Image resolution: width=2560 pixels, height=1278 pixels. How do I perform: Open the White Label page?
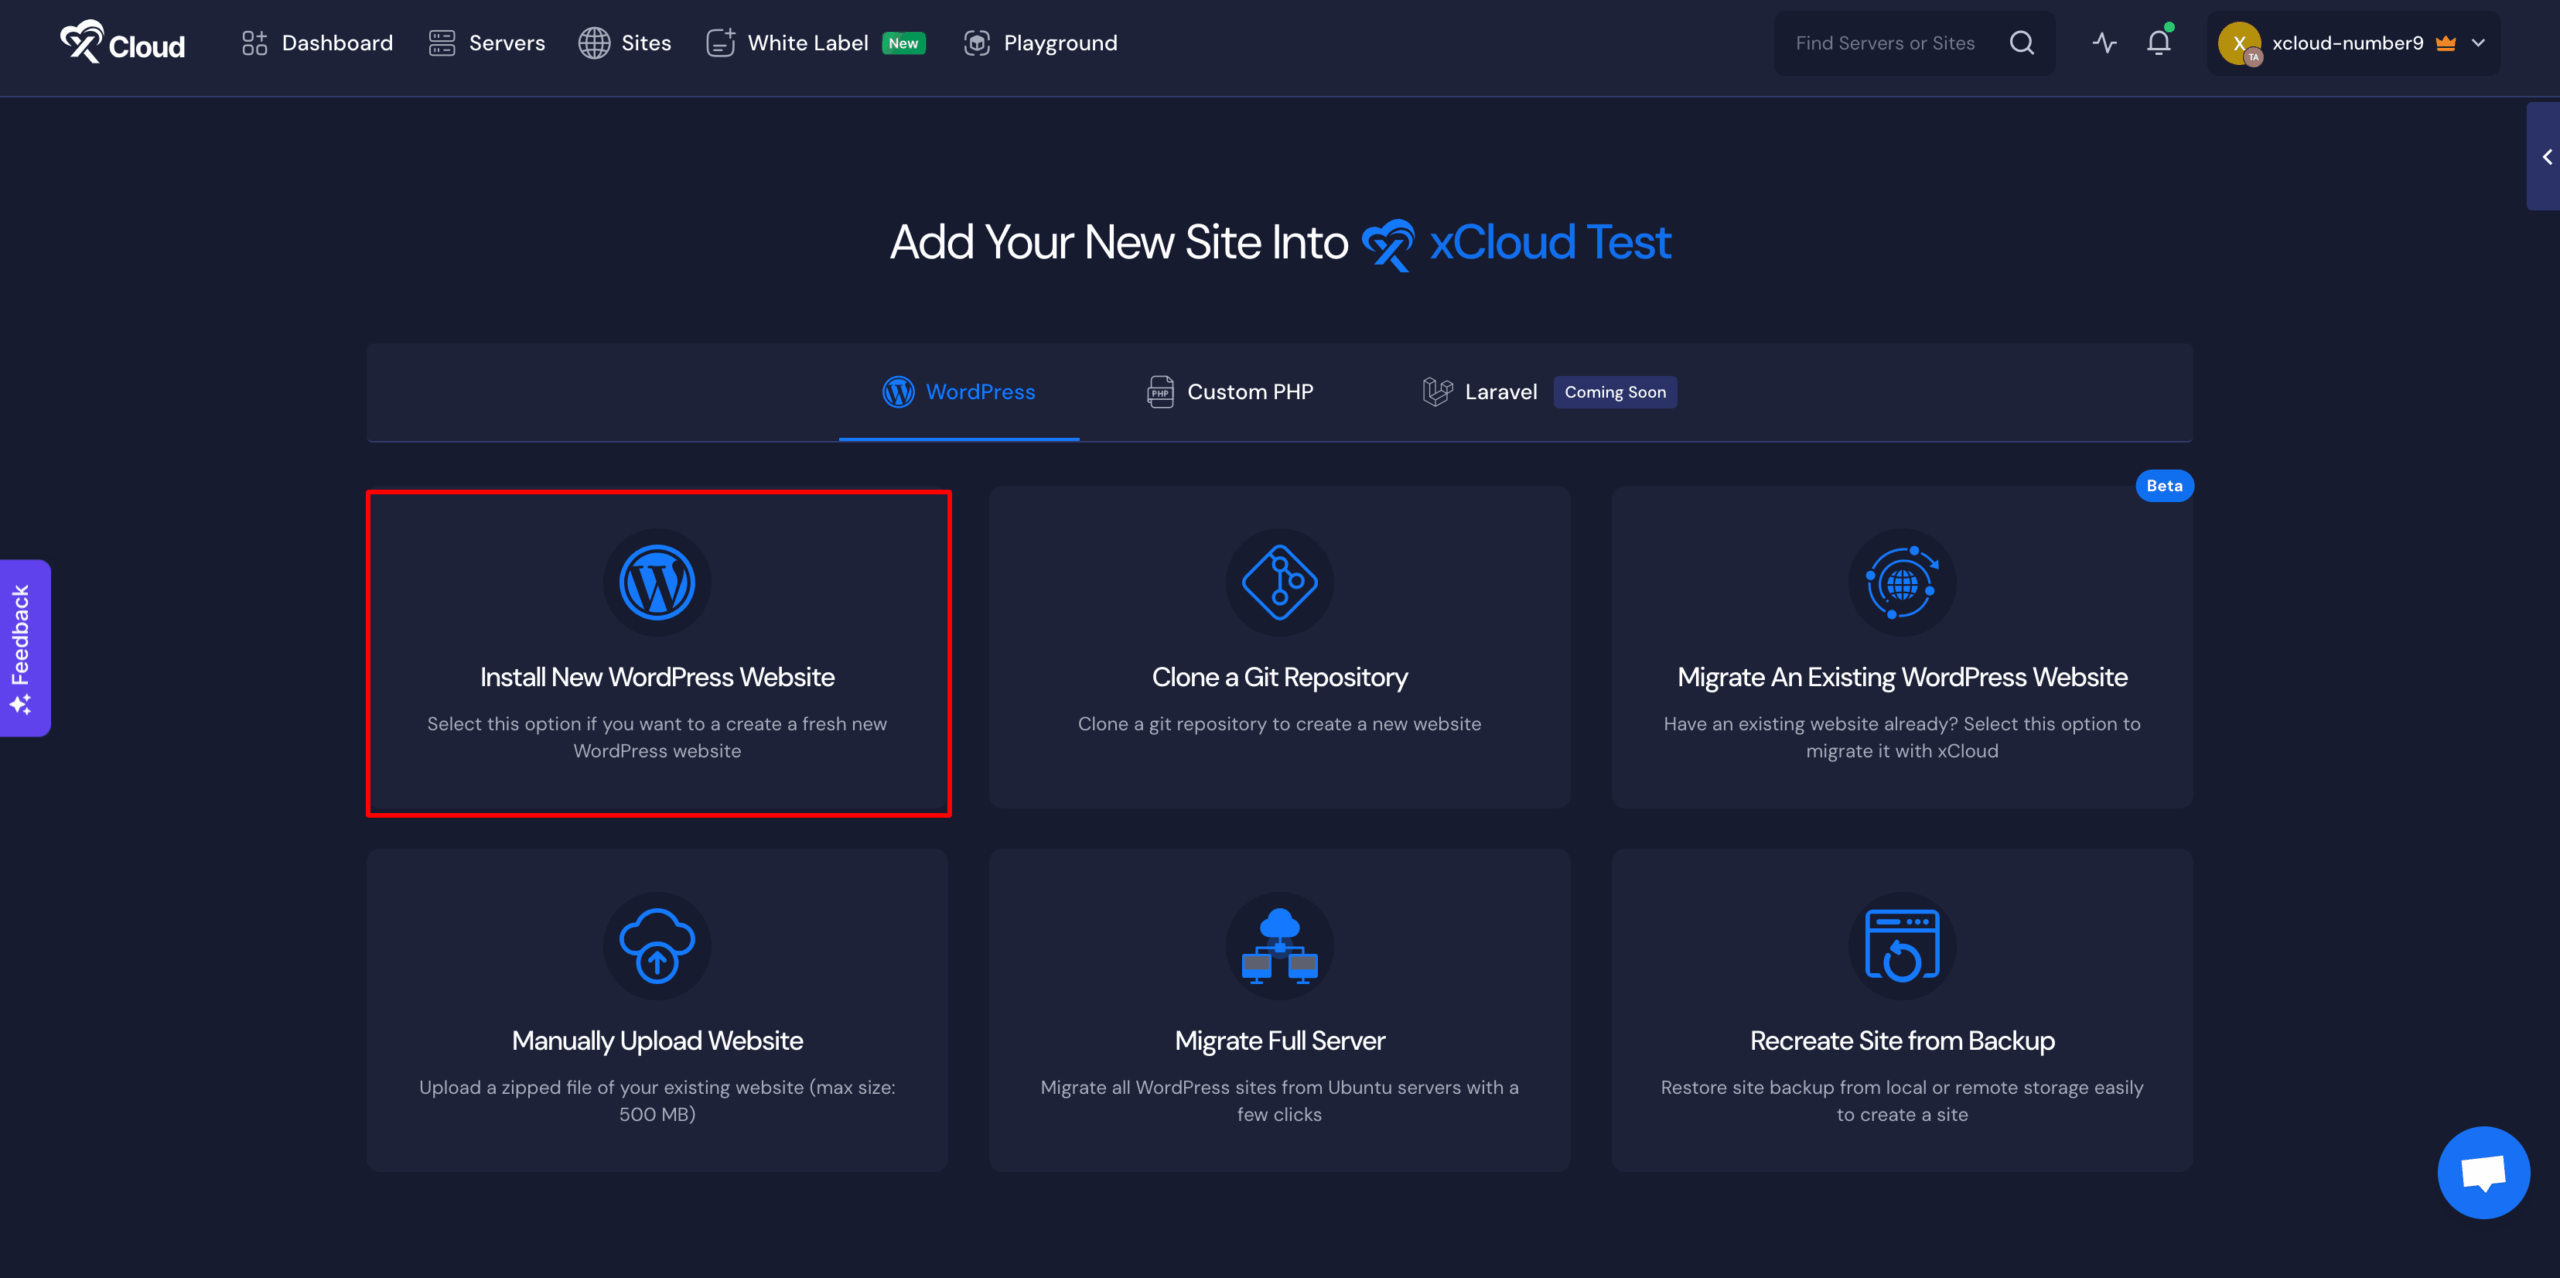(806, 43)
